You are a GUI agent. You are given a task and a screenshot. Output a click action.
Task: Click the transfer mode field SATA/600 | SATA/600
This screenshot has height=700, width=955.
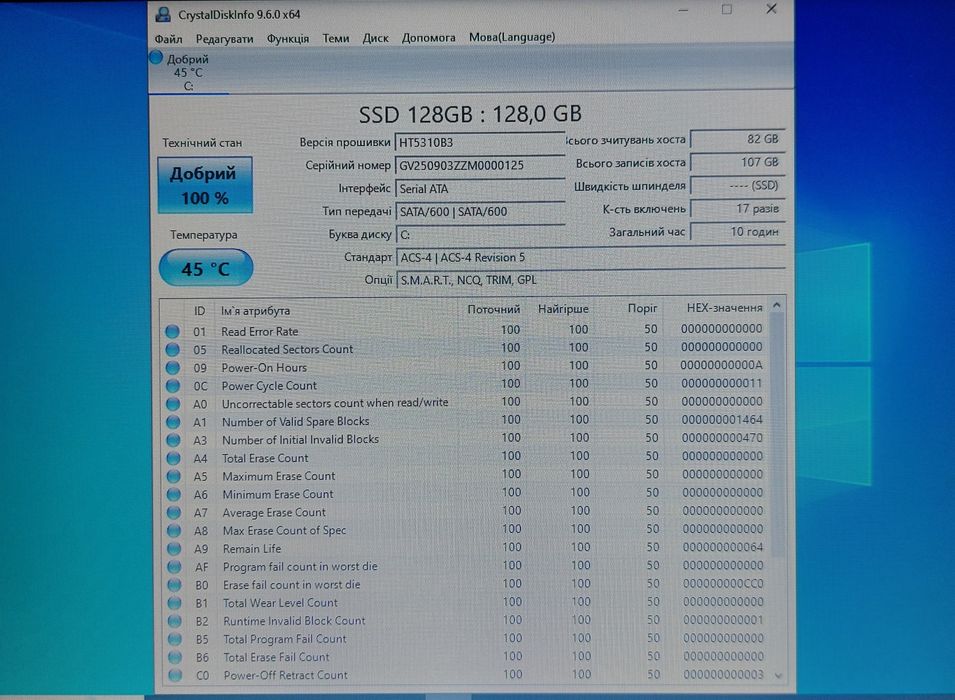pos(480,211)
